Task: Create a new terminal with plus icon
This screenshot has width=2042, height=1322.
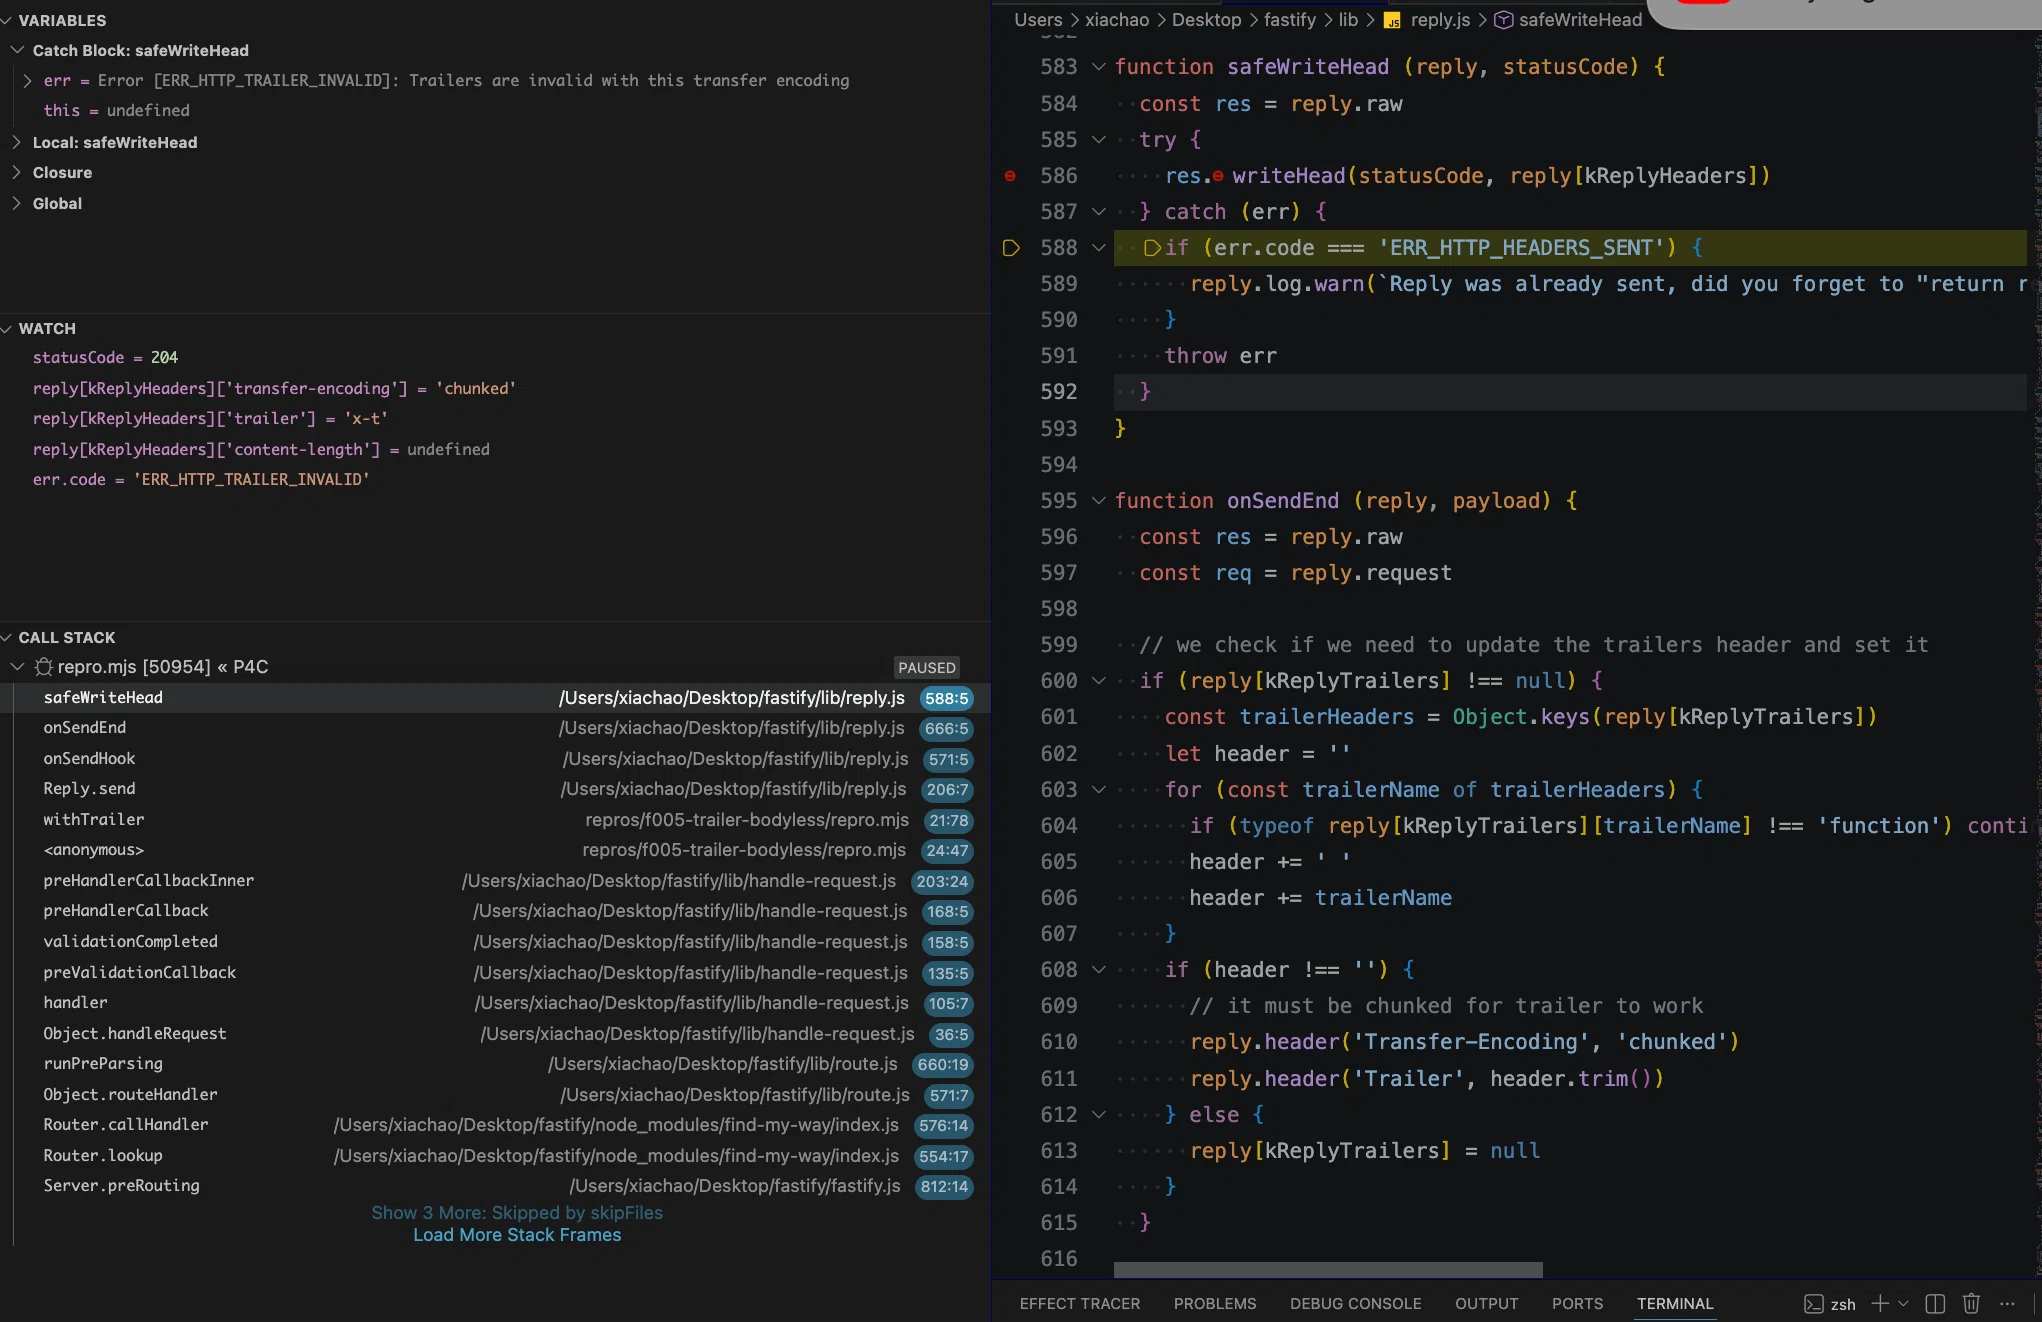Action: click(x=1880, y=1303)
